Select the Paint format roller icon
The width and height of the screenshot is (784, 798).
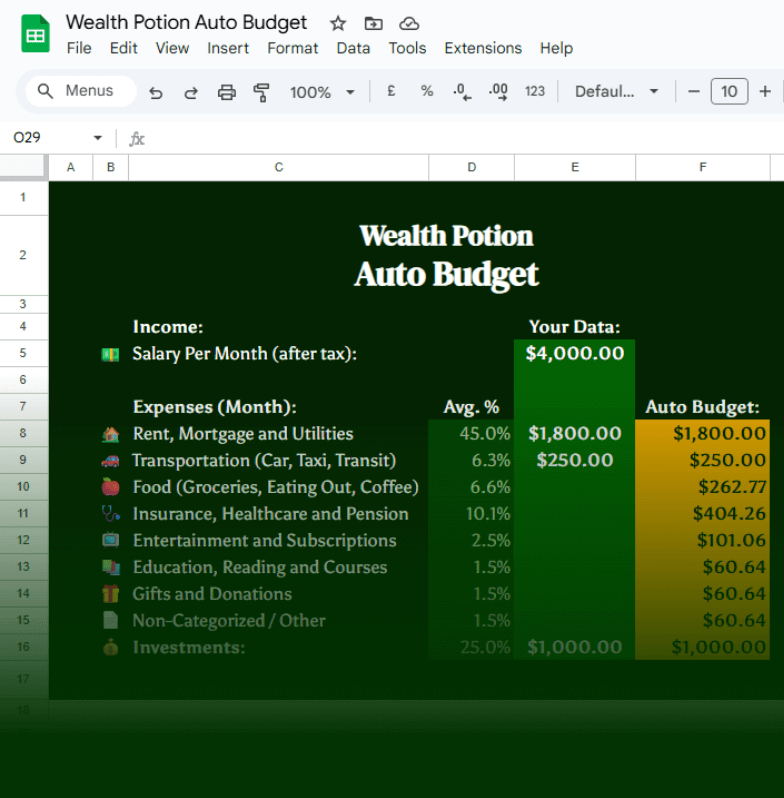(x=262, y=92)
